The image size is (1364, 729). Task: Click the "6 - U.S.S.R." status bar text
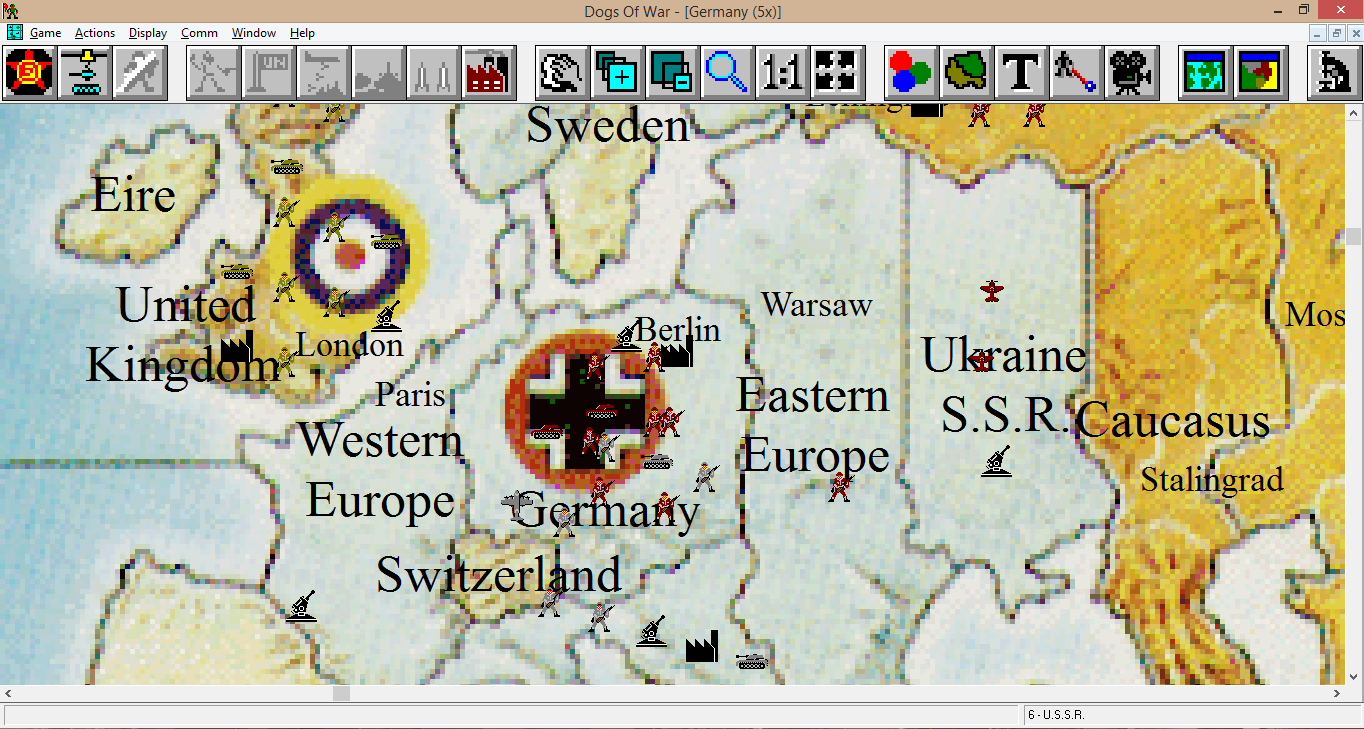click(1057, 715)
